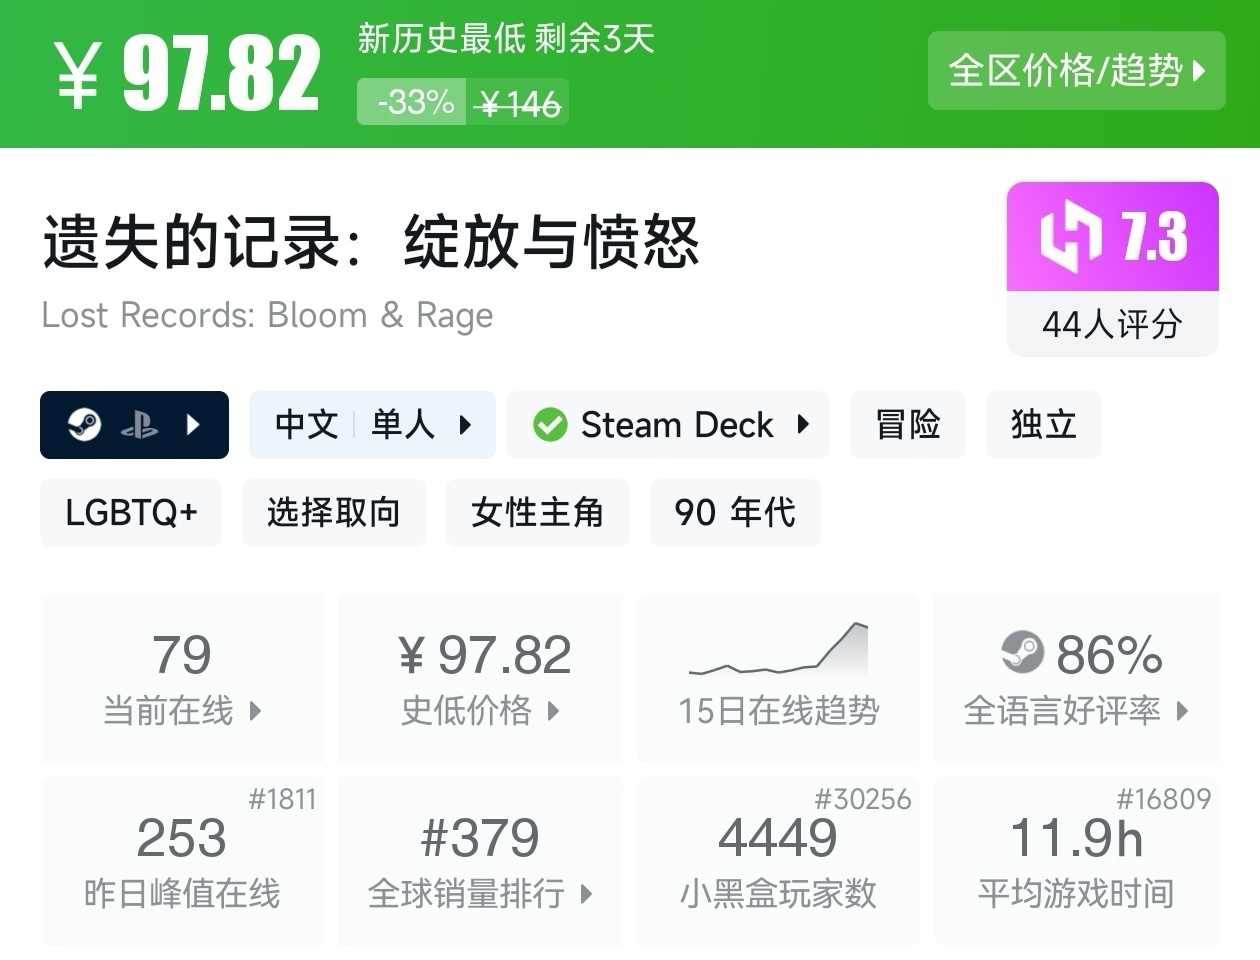Click the 4449 小黑盒玩家数 stat

tap(779, 862)
